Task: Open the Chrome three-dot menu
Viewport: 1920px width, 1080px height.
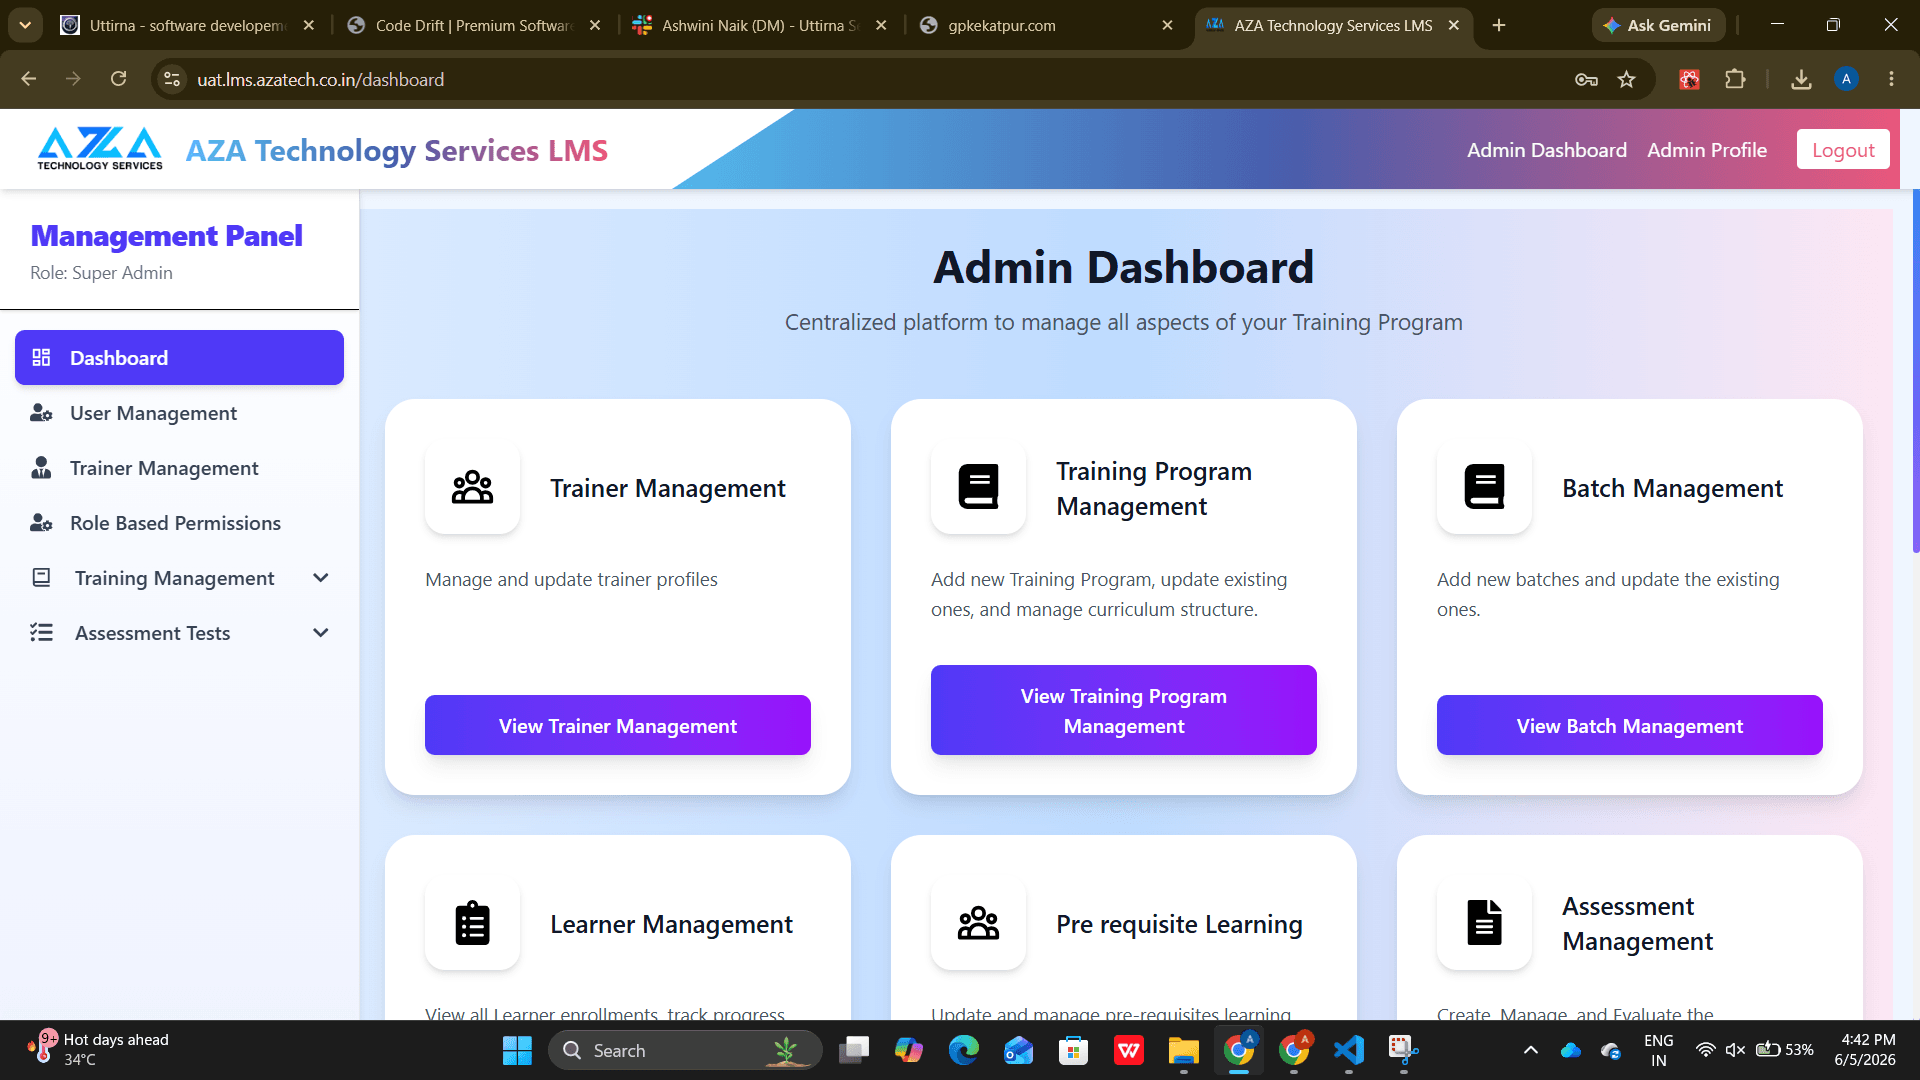Action: (1891, 80)
